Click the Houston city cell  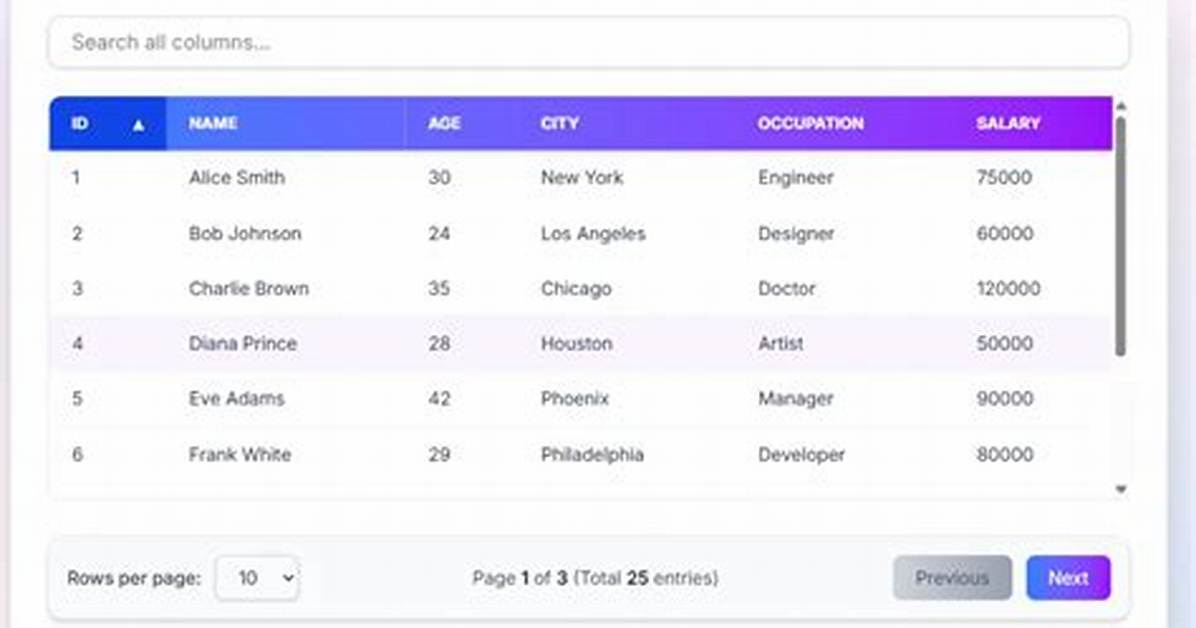click(577, 343)
